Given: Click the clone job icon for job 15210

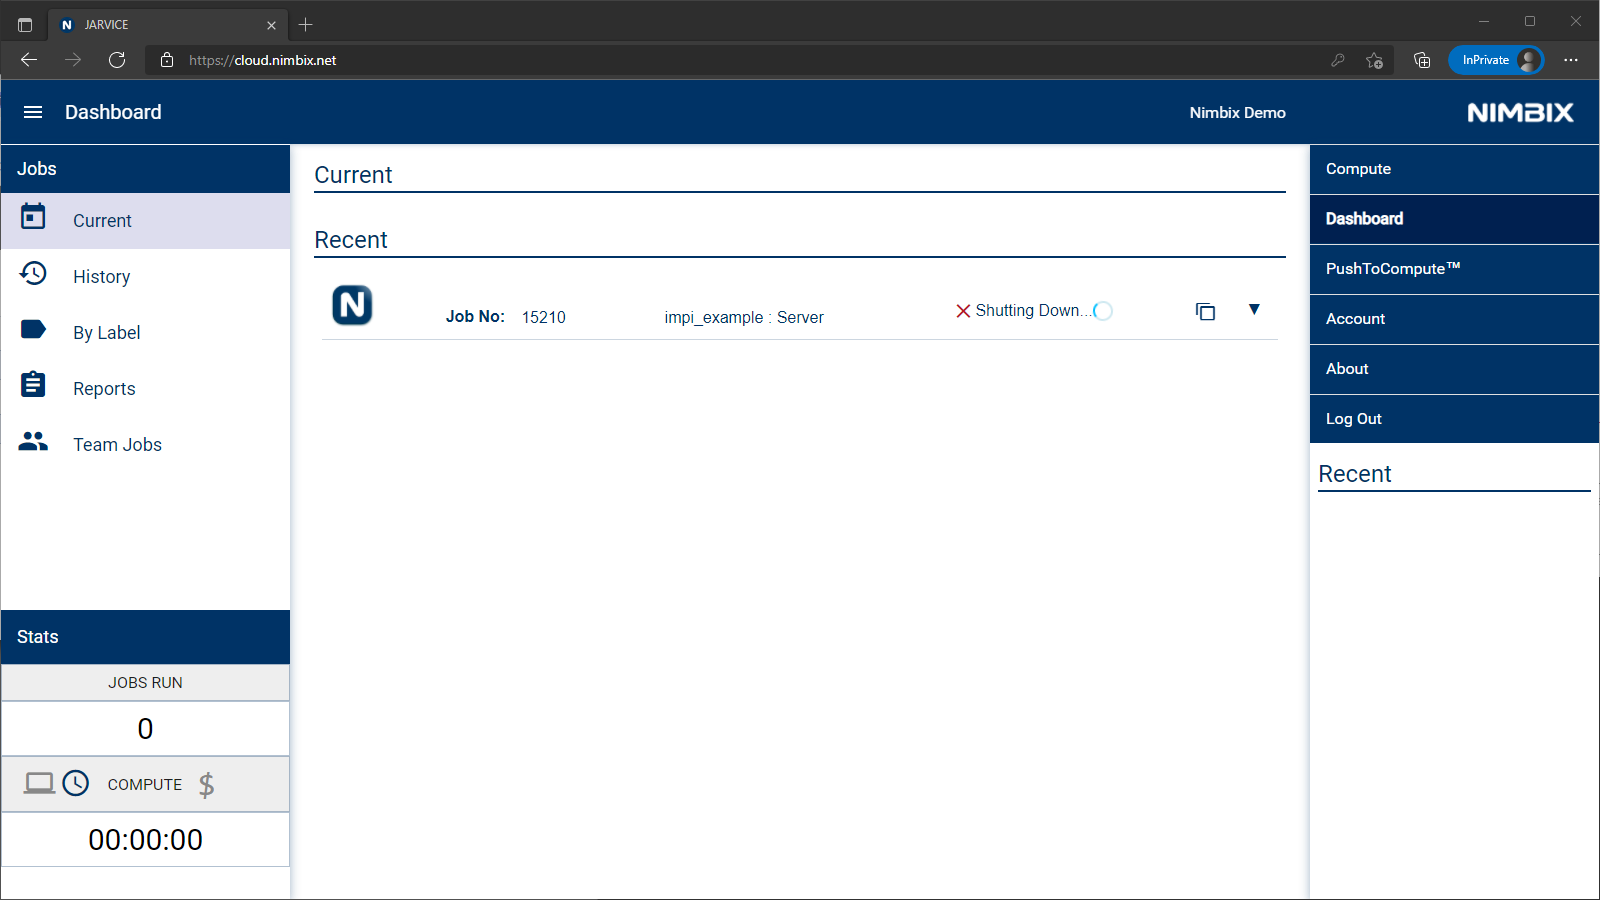Looking at the screenshot, I should click(x=1206, y=311).
